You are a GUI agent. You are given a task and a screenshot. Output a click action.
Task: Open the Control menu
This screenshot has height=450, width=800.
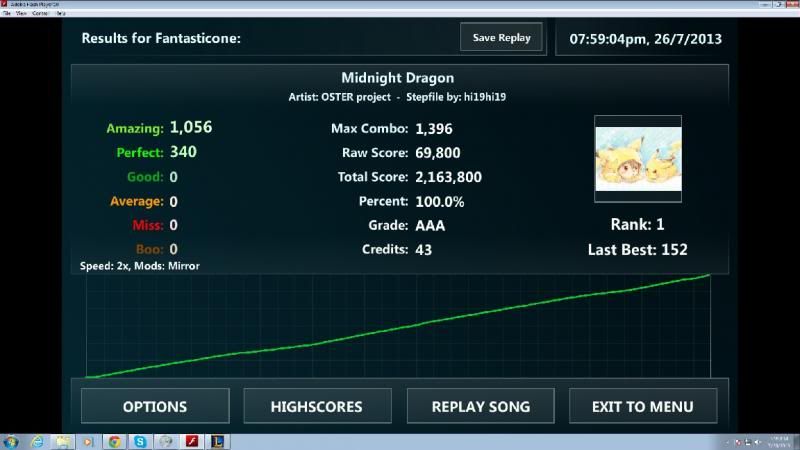click(41, 13)
